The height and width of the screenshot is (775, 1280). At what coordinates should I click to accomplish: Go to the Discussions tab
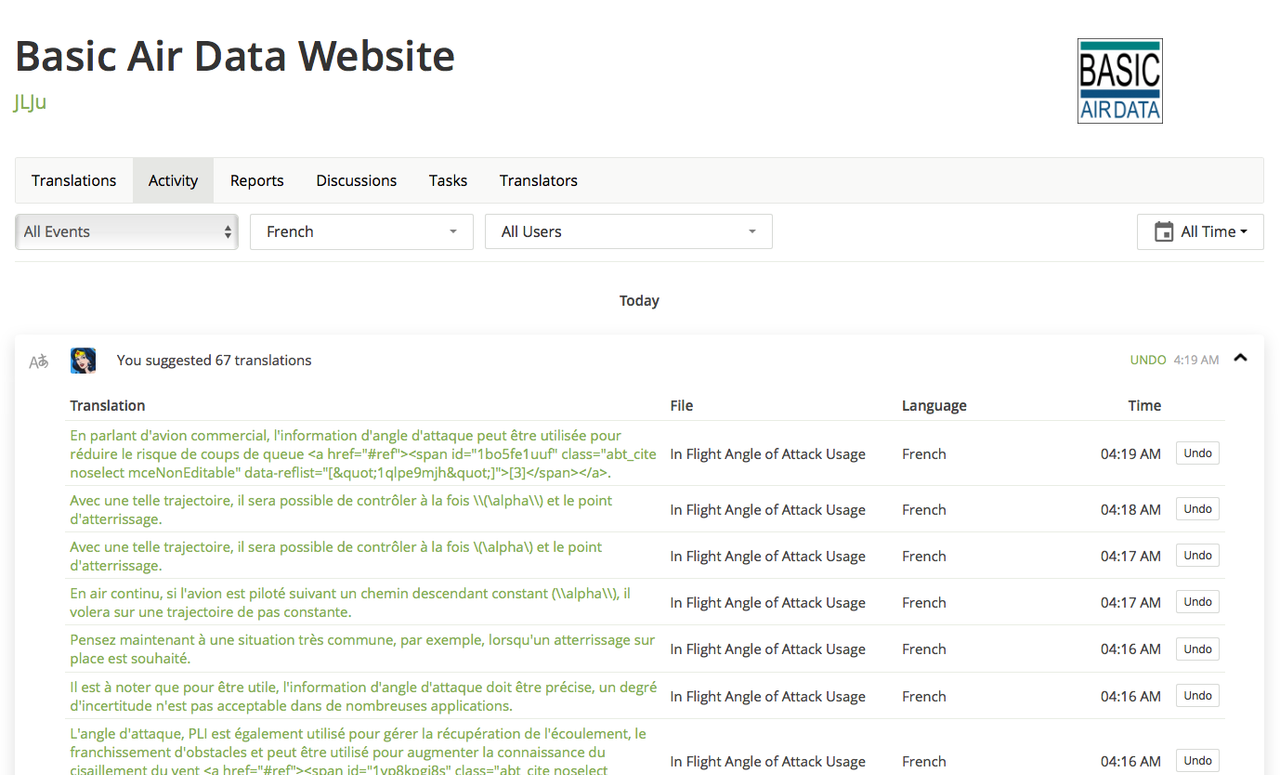point(356,181)
